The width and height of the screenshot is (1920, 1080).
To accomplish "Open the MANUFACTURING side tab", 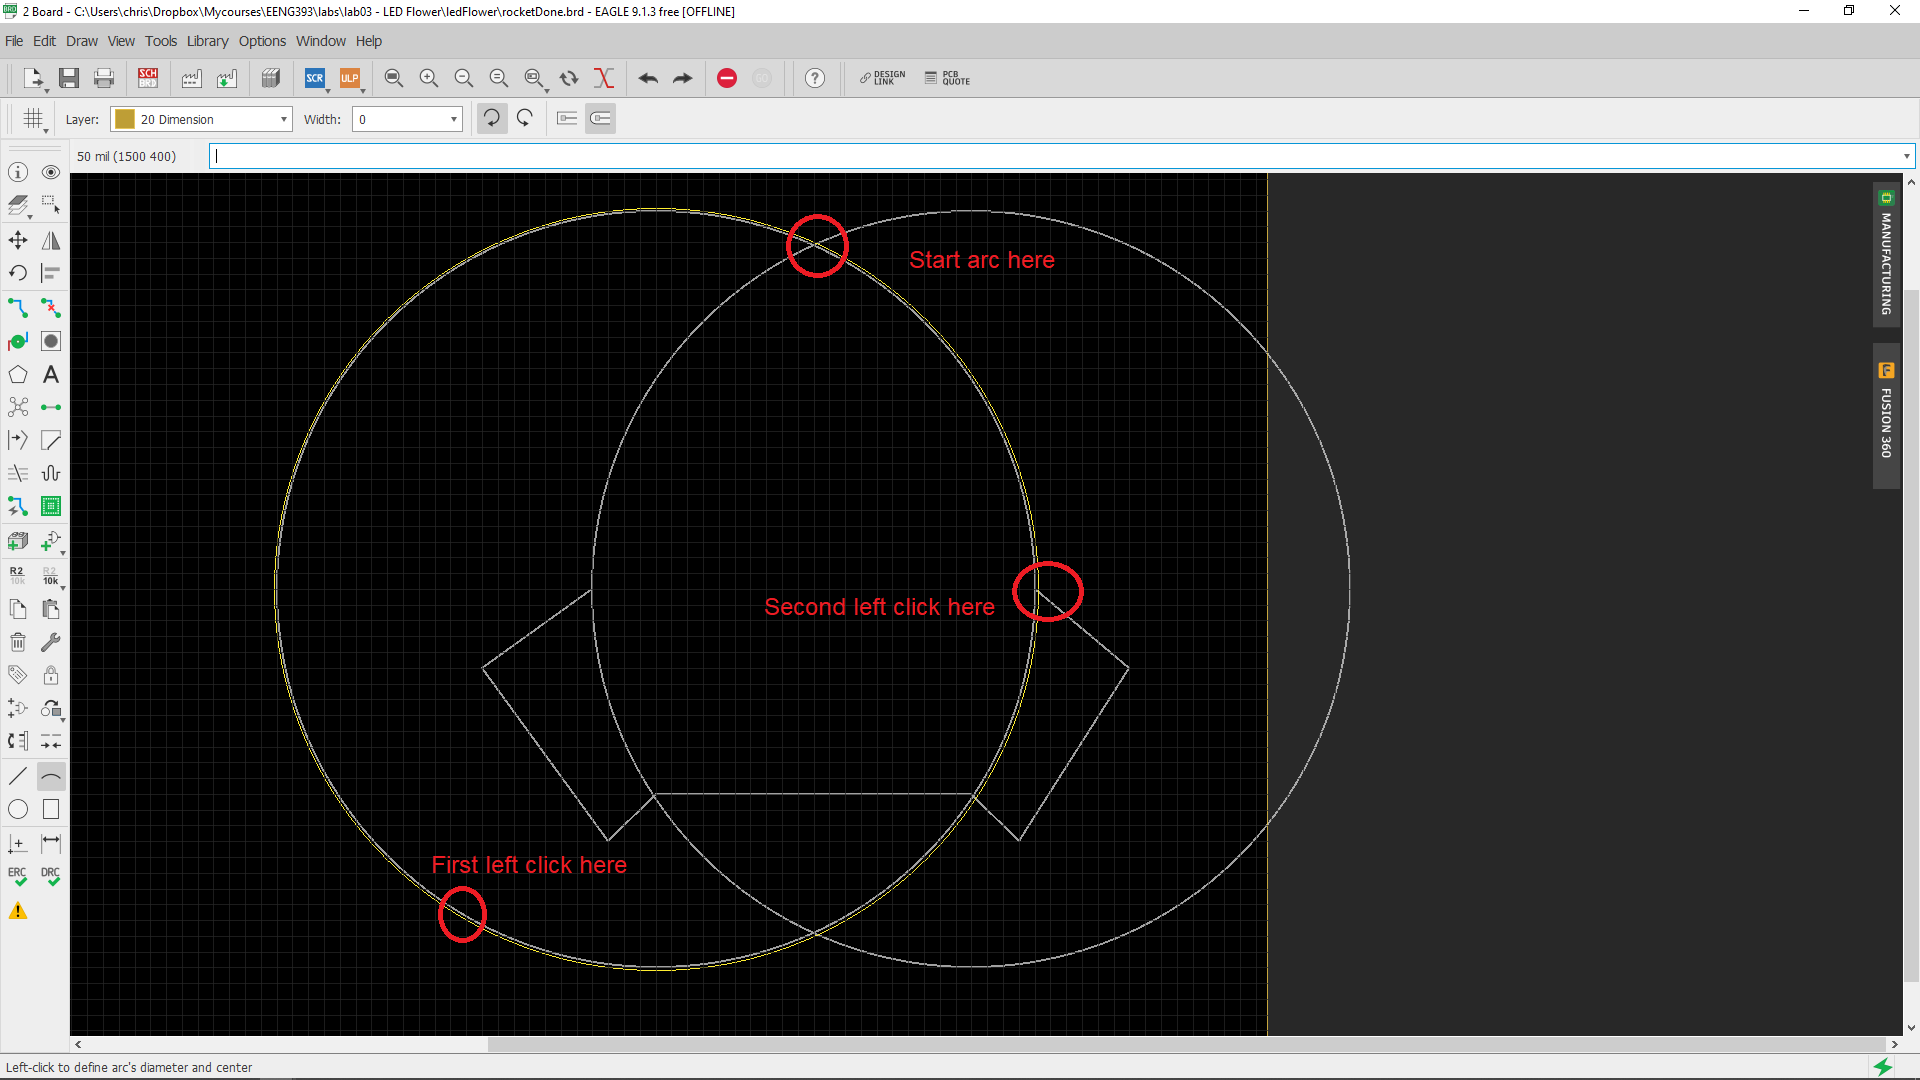I will (1886, 254).
